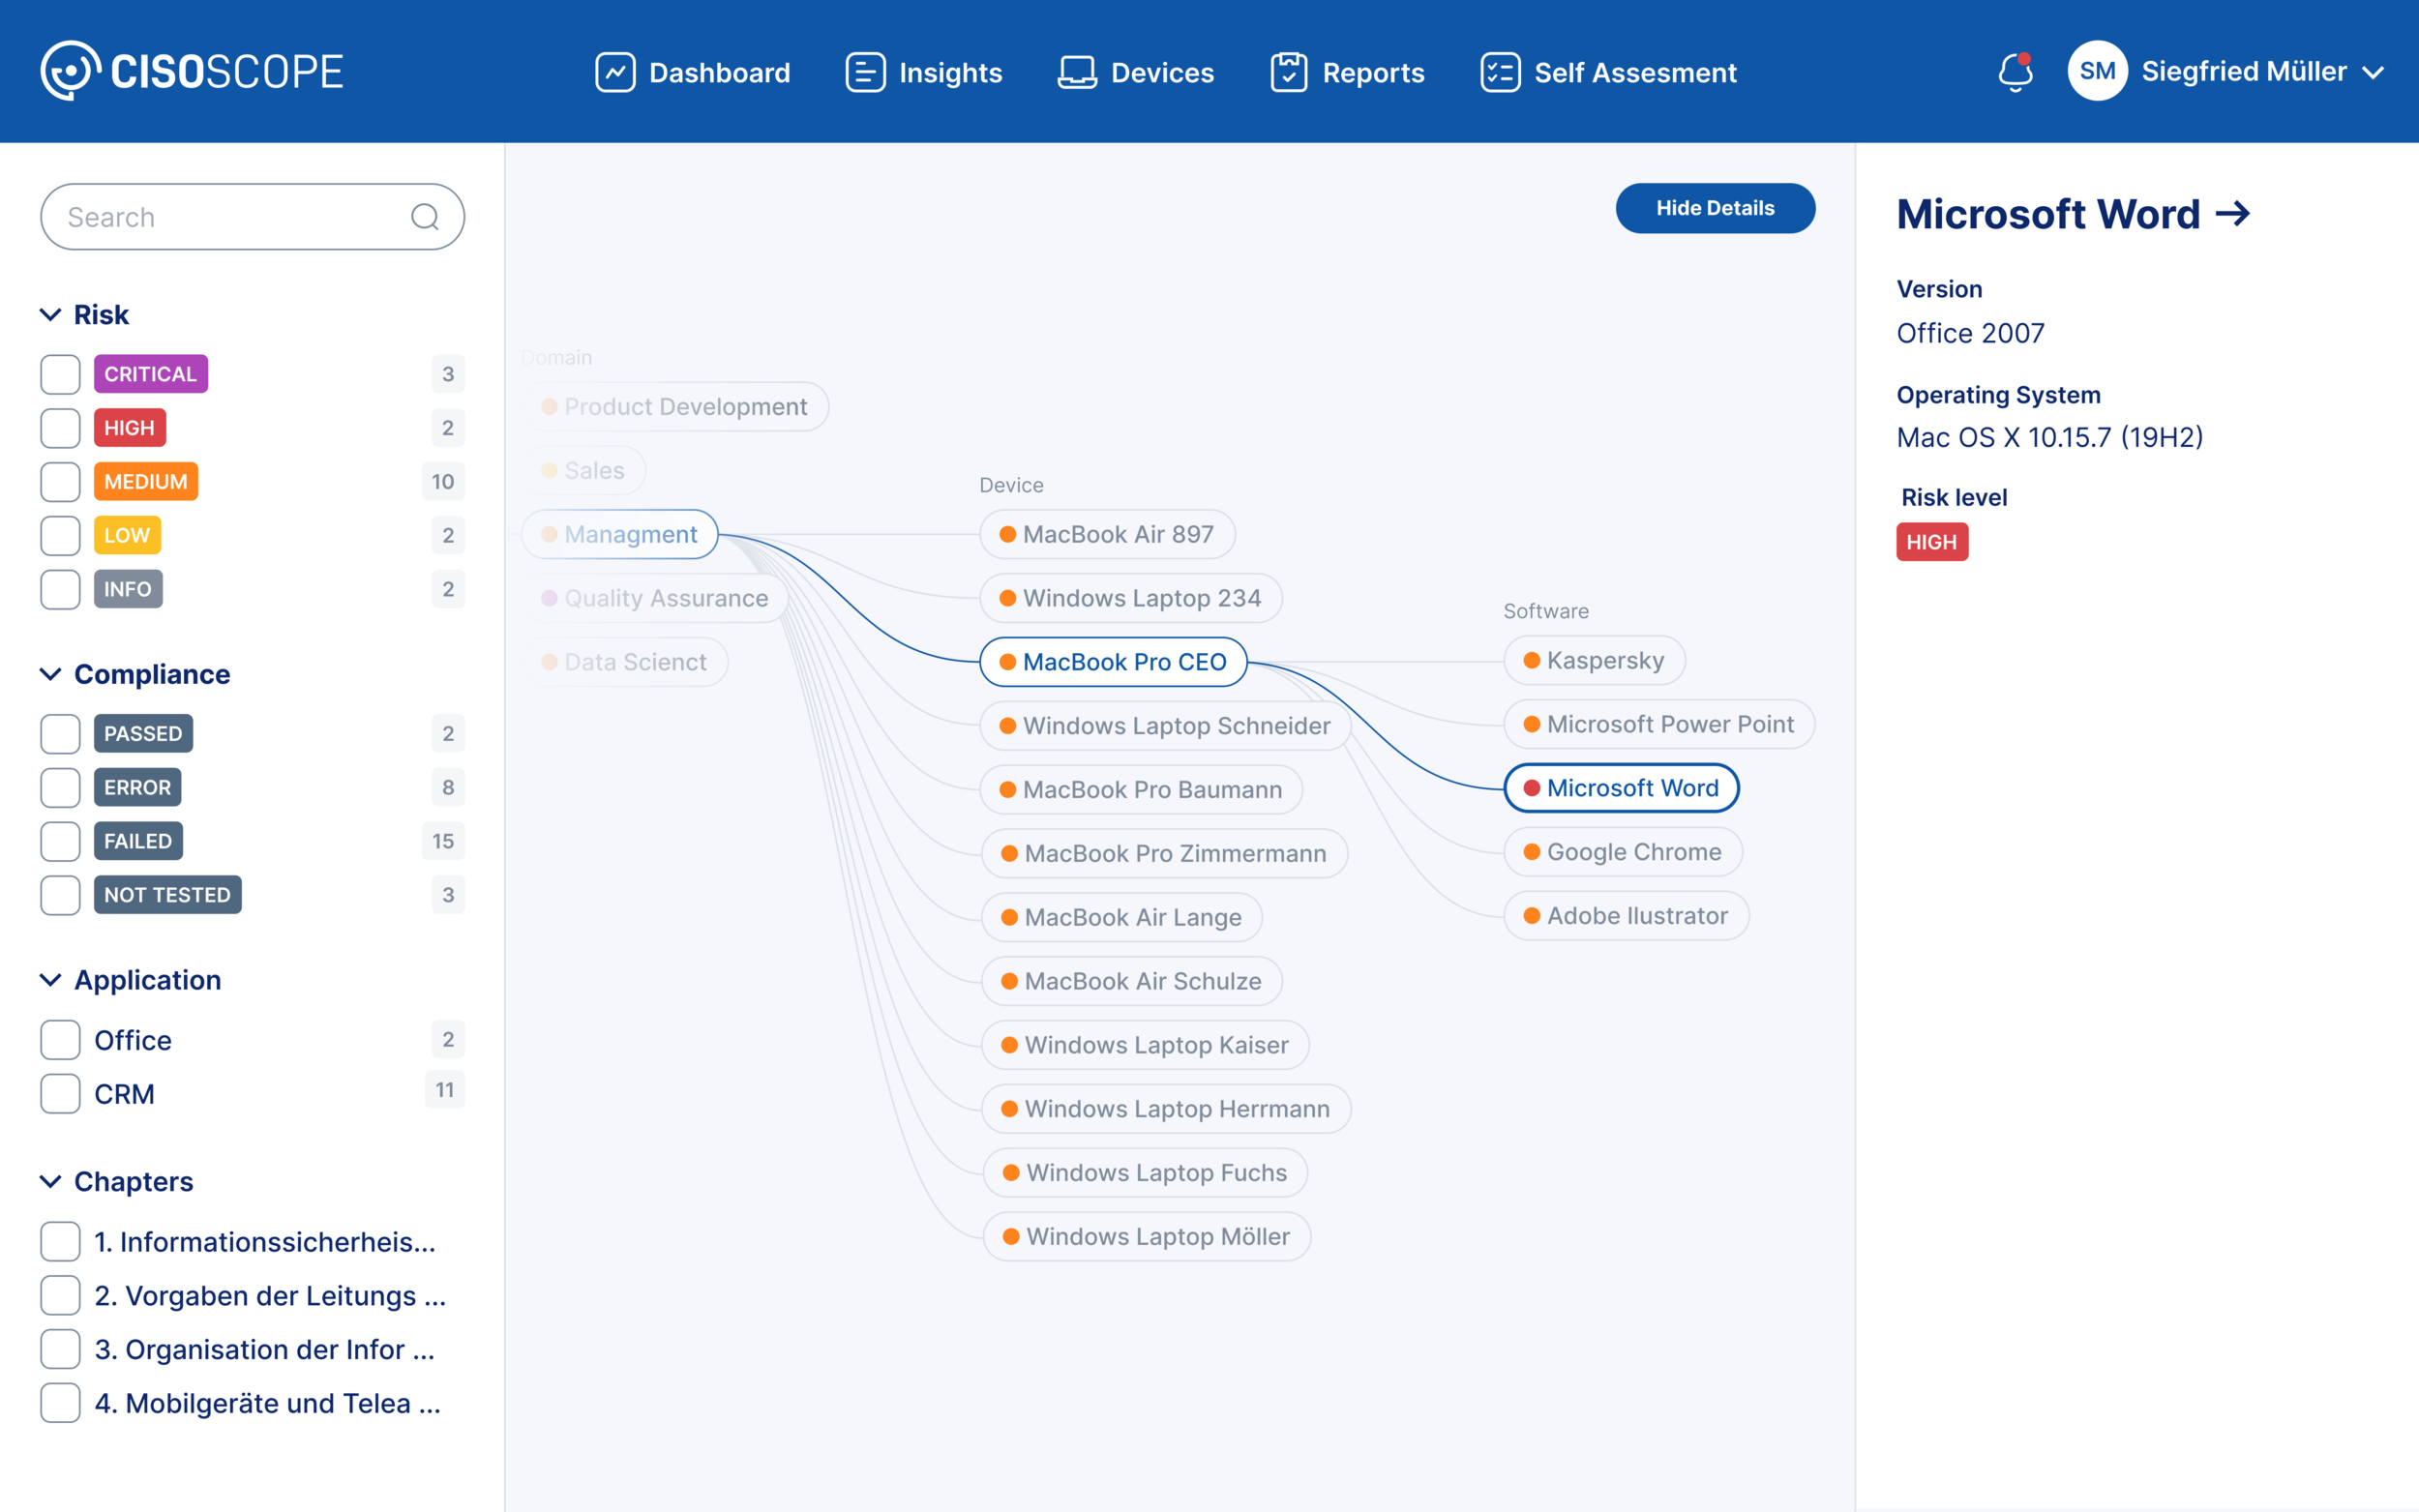Tick the Office application checkbox
This screenshot has height=1512, width=2419.
click(x=60, y=1040)
